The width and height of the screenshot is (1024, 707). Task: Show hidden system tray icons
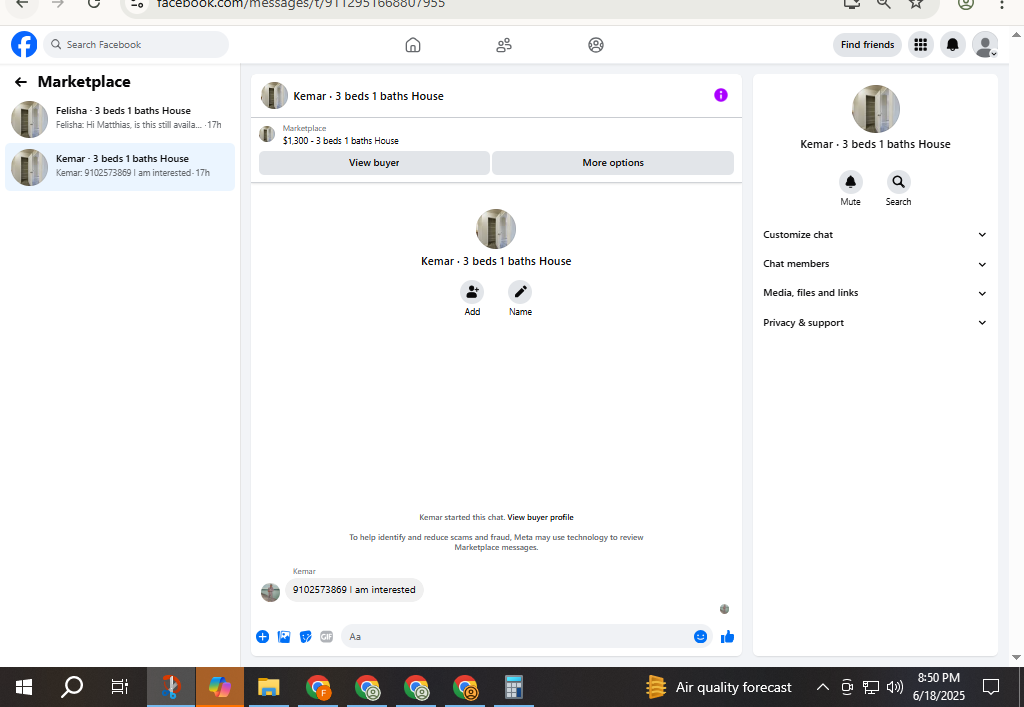click(823, 687)
